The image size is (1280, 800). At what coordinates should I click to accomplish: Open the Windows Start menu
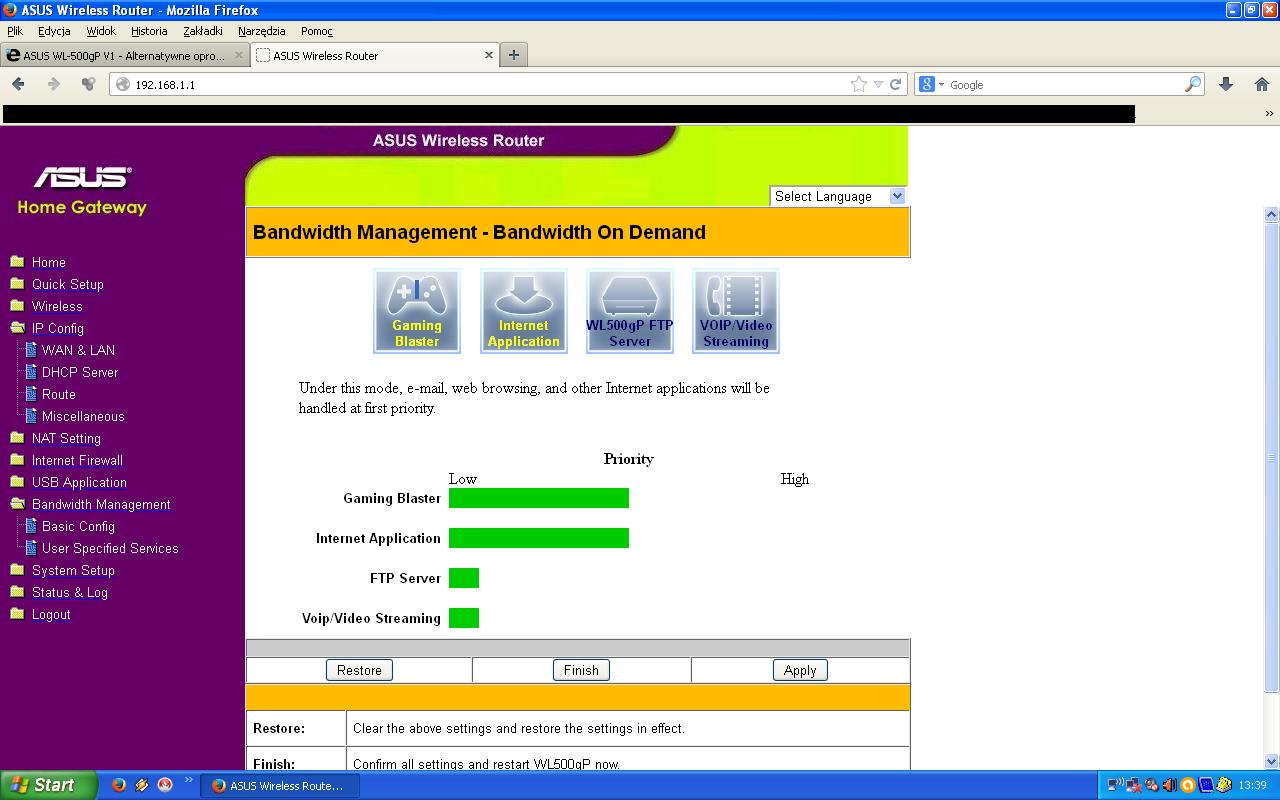coord(49,785)
